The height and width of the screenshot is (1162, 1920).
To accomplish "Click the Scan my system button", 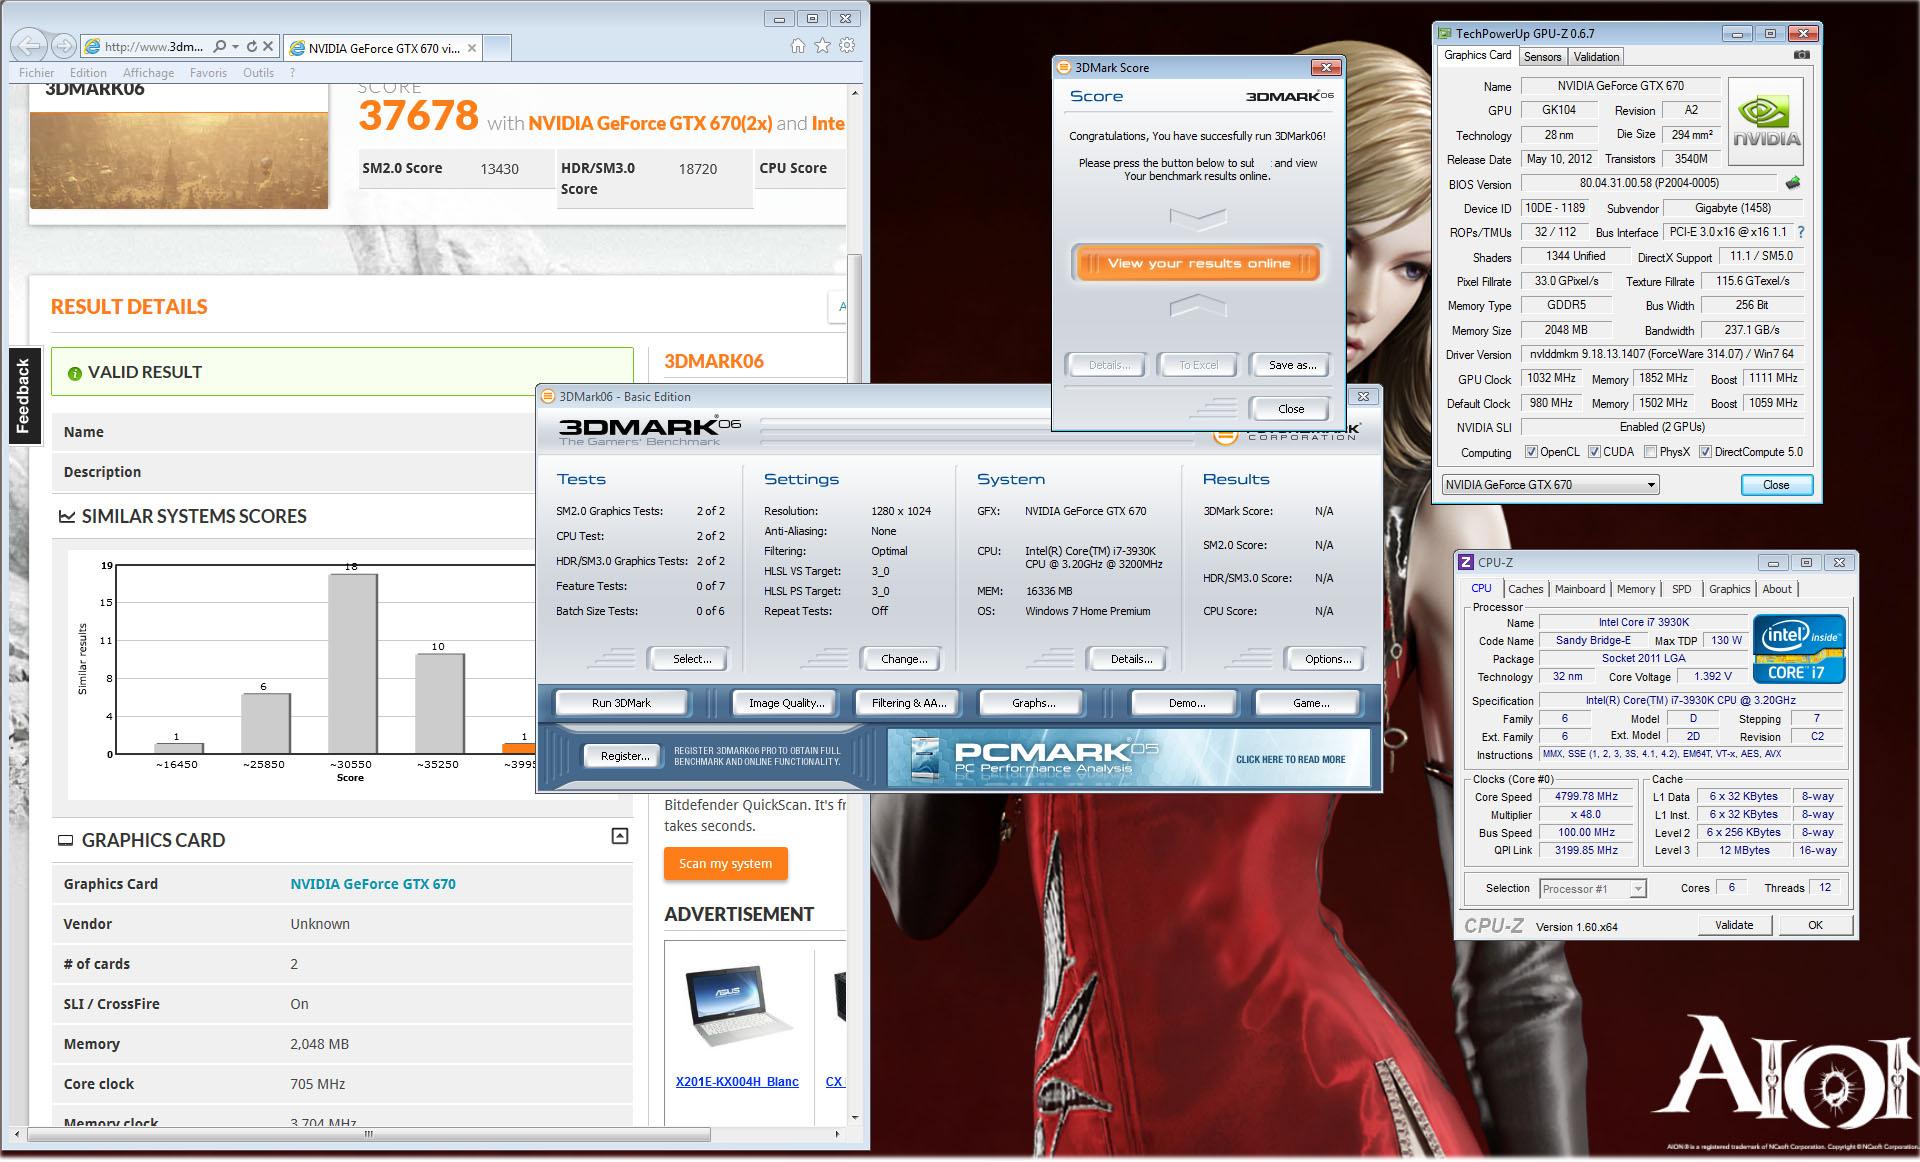I will click(725, 863).
